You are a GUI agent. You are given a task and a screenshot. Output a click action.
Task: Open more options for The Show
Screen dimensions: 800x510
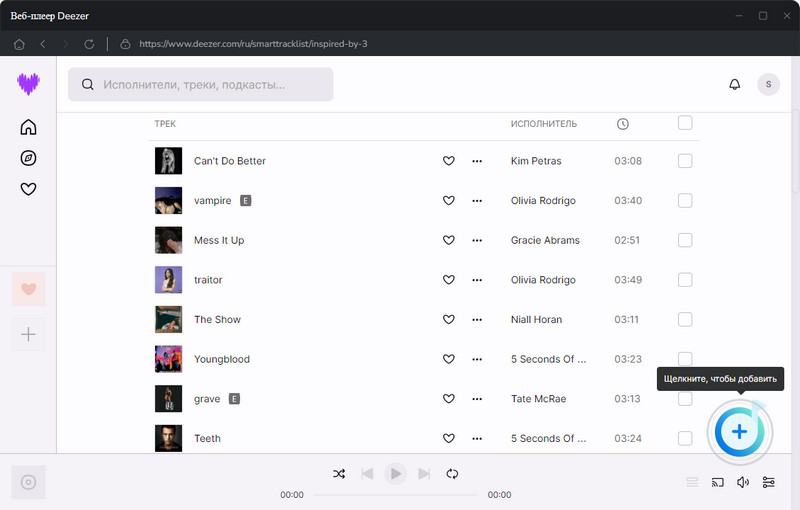(477, 320)
